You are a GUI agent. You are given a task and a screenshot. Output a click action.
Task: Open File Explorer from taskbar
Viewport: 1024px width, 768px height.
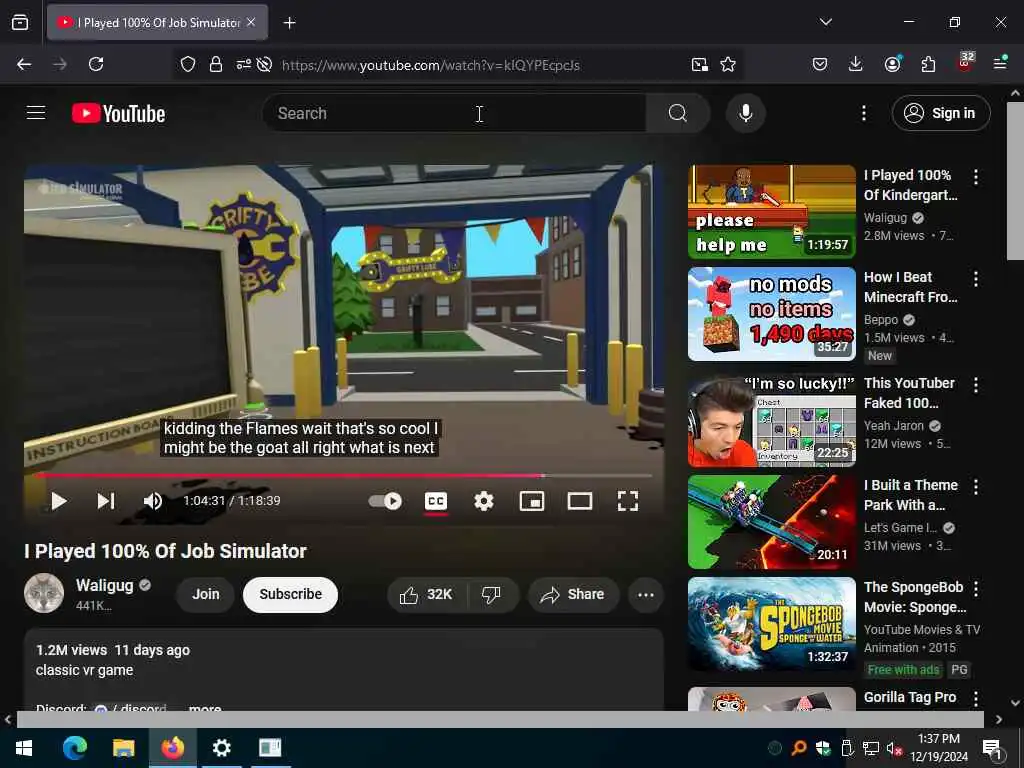(123, 748)
